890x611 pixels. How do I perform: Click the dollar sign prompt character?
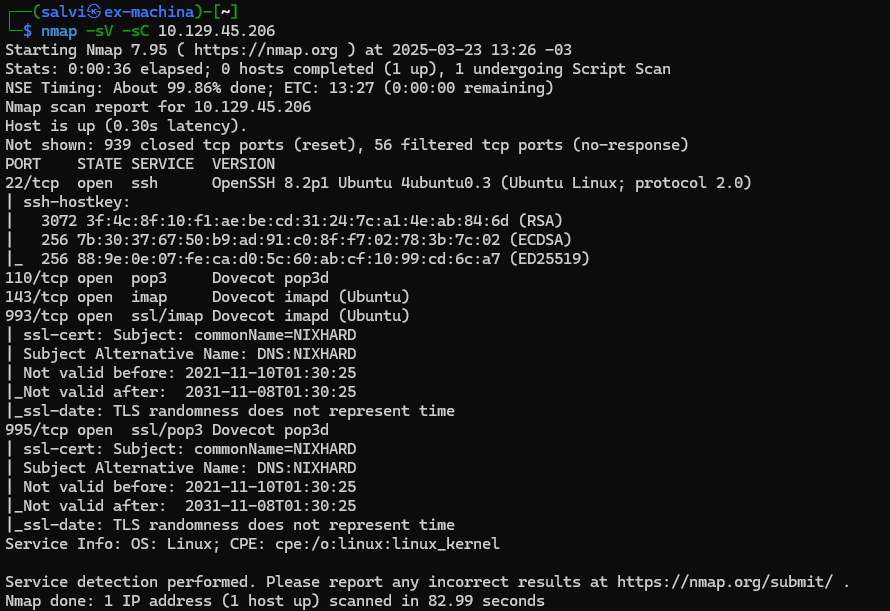(x=28, y=31)
